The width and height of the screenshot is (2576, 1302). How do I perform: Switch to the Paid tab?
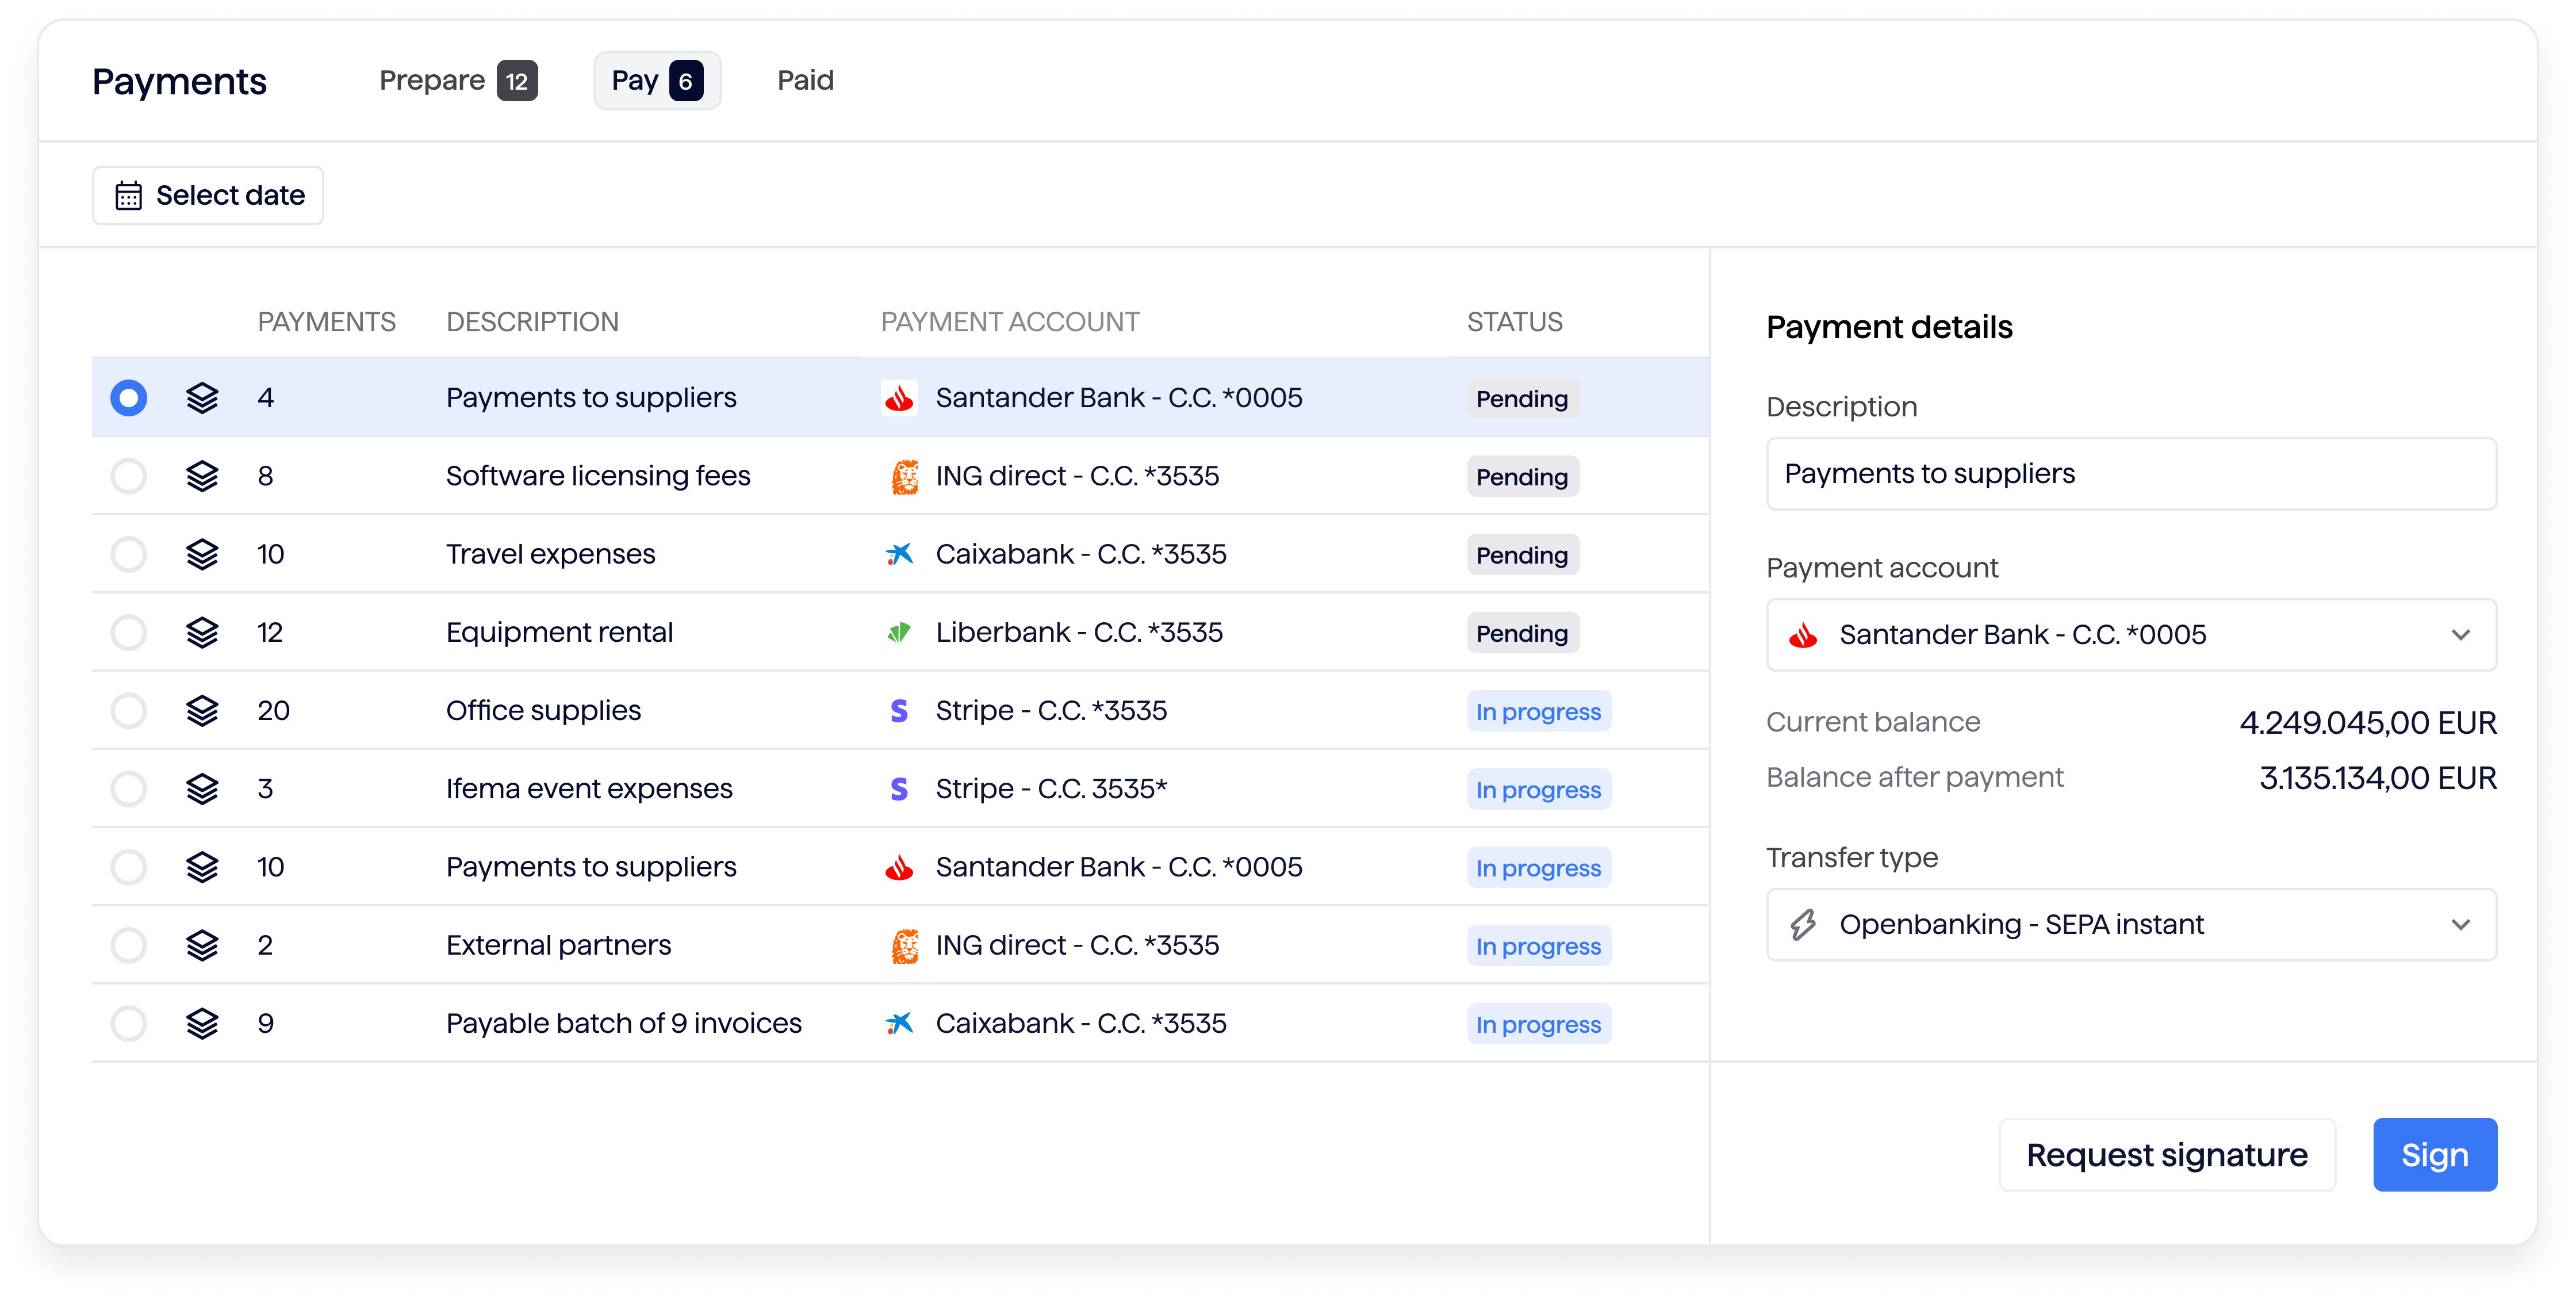805,80
